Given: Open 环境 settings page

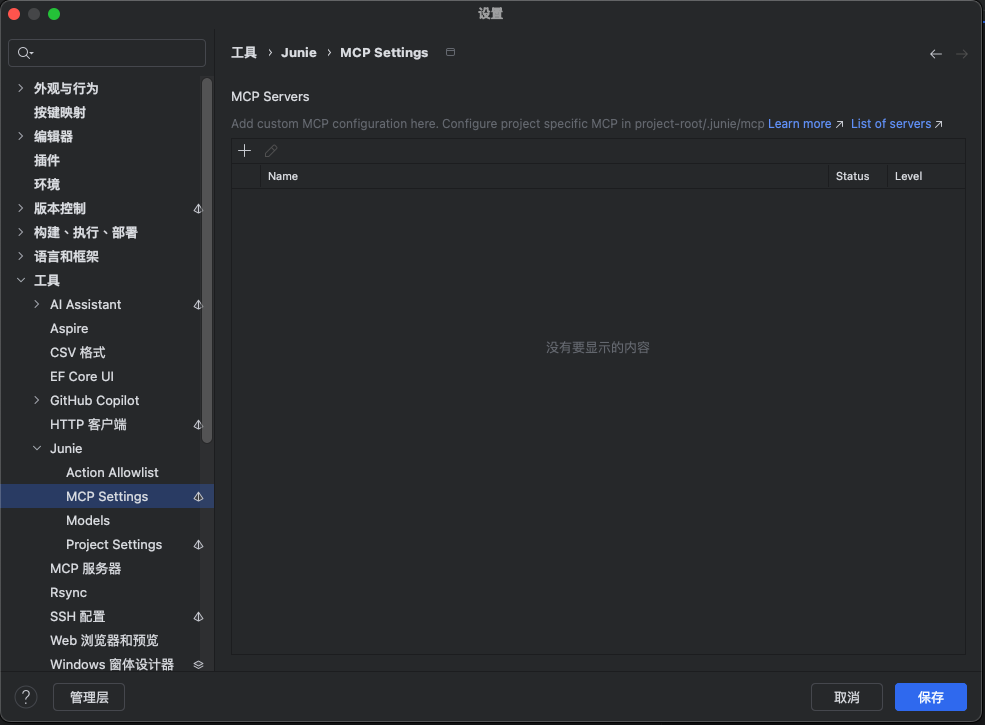Looking at the screenshot, I should (46, 184).
